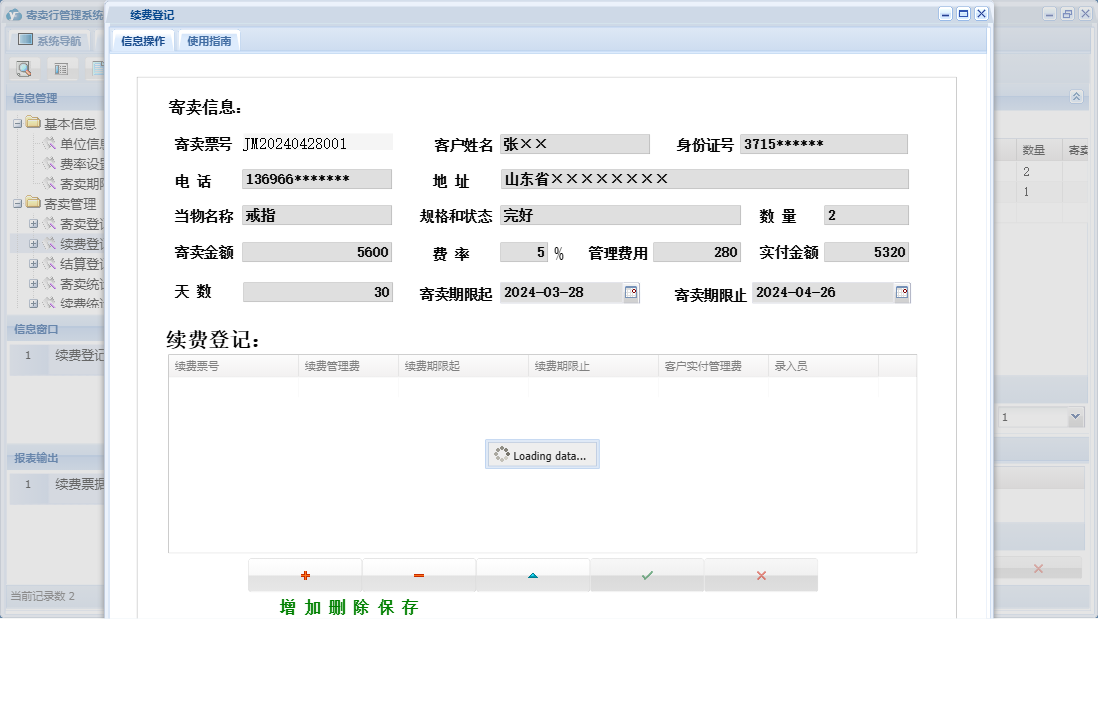Click the delete (删除) minus icon

[419, 574]
